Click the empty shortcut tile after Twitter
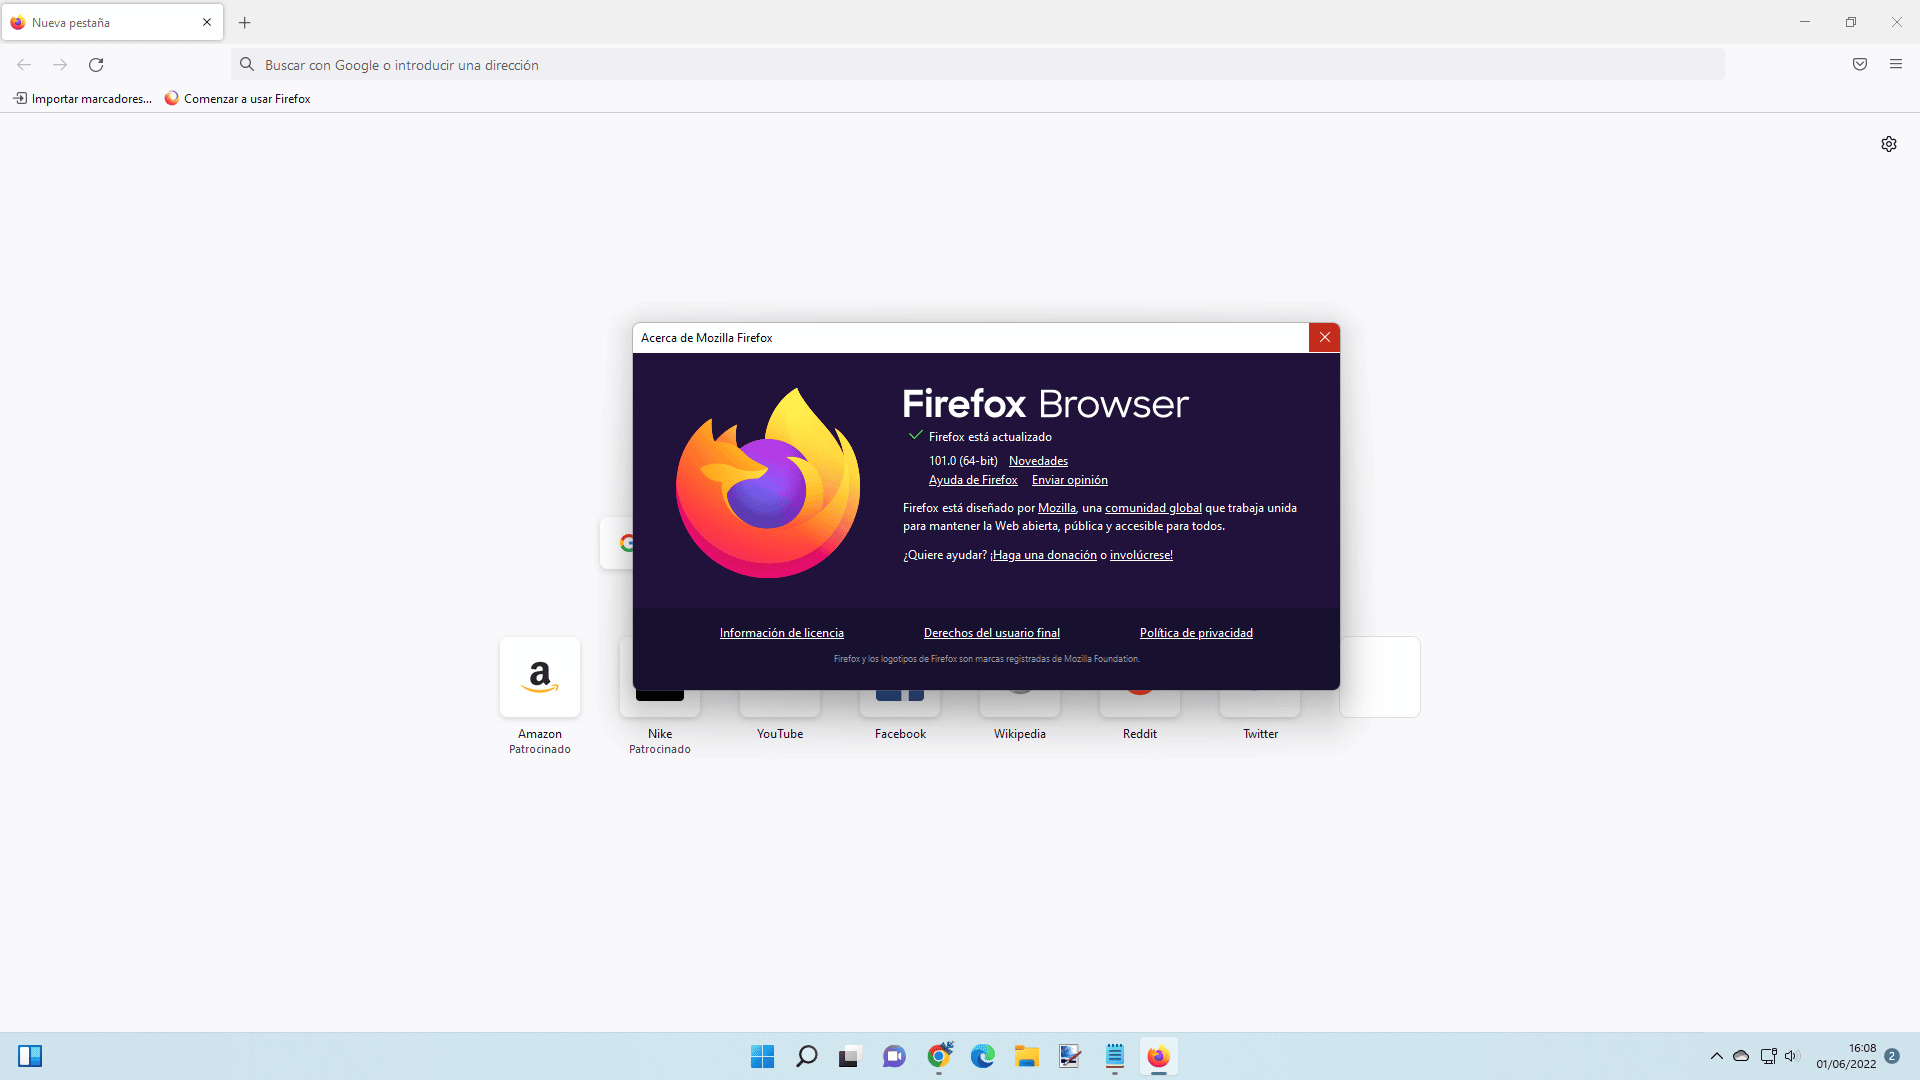This screenshot has height=1080, width=1920. tap(1380, 677)
